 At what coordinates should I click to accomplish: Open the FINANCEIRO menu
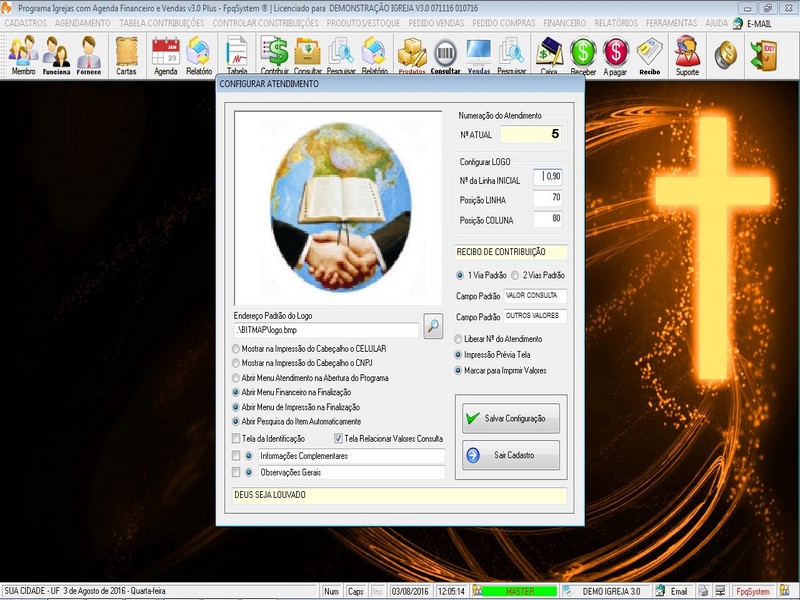tap(566, 23)
